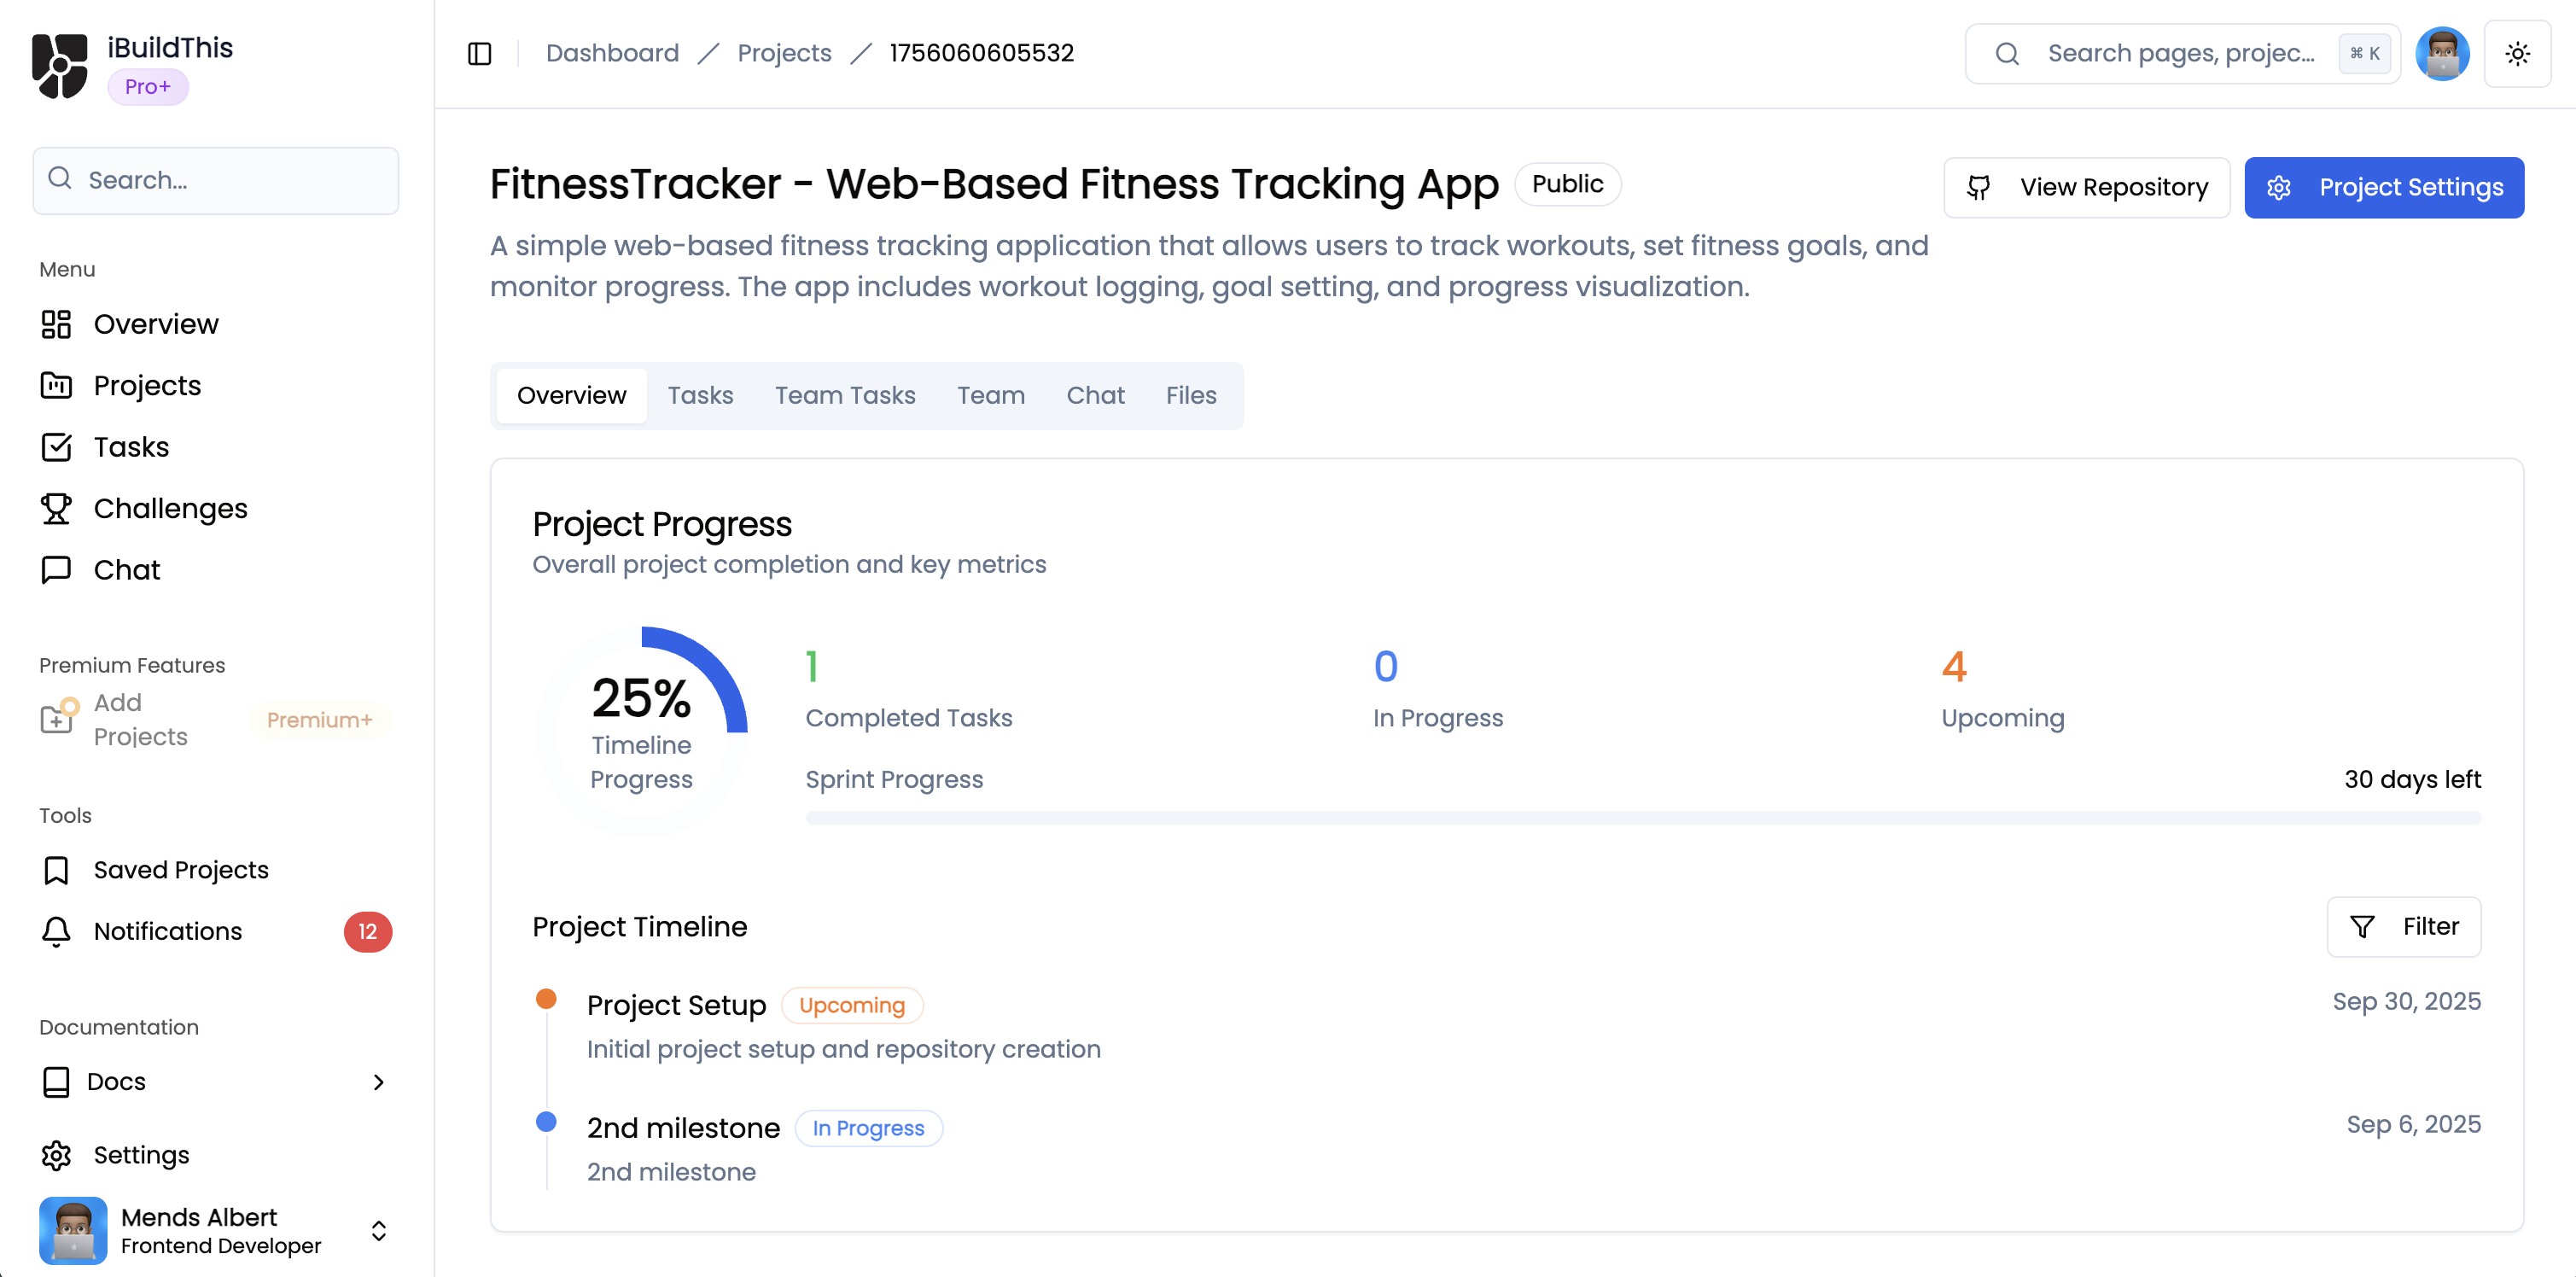Open the Overview sidebar grid icon
The width and height of the screenshot is (2576, 1277).
(56, 324)
